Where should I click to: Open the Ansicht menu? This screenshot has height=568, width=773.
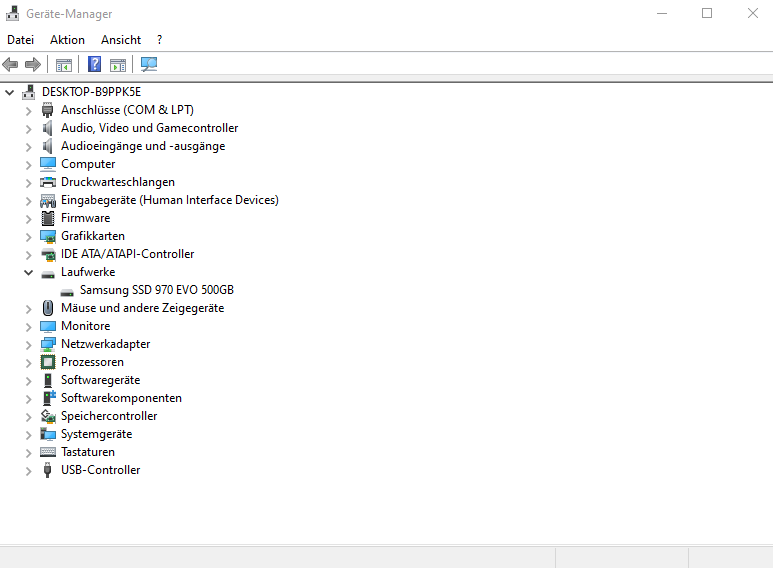pos(121,40)
